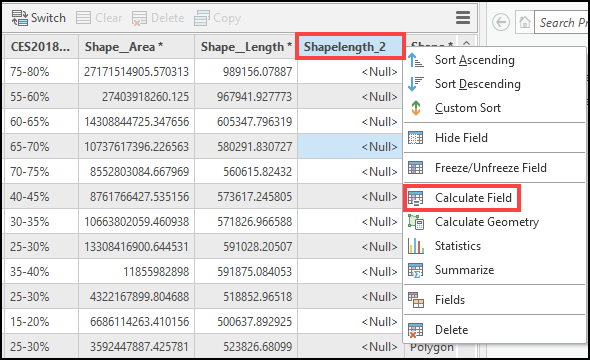Click cell value 10737617396.226563

pos(136,146)
